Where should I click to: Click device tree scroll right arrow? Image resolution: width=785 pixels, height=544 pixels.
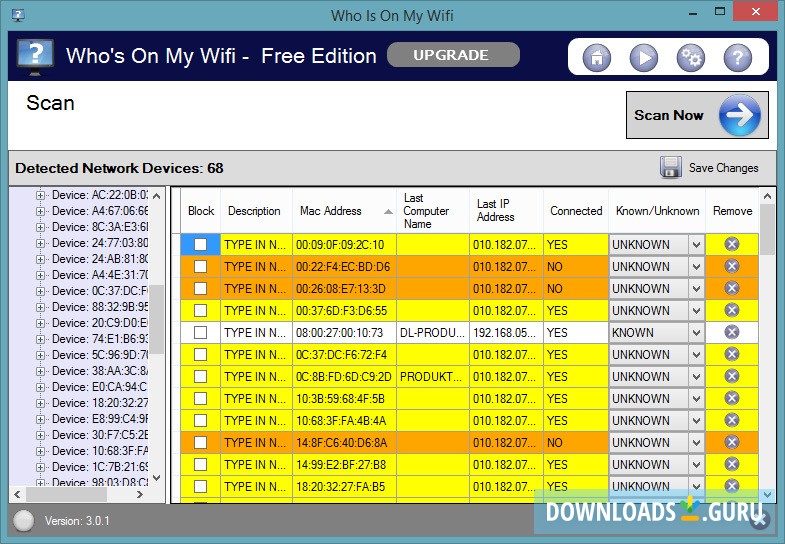click(x=140, y=494)
